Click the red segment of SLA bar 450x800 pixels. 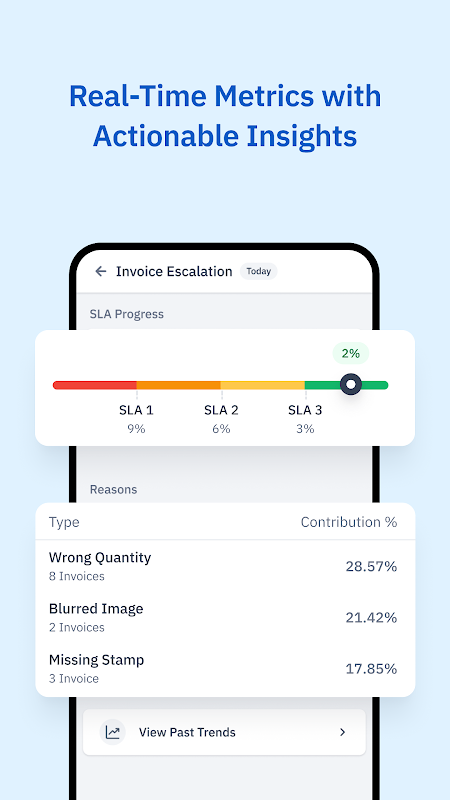(x=94, y=385)
